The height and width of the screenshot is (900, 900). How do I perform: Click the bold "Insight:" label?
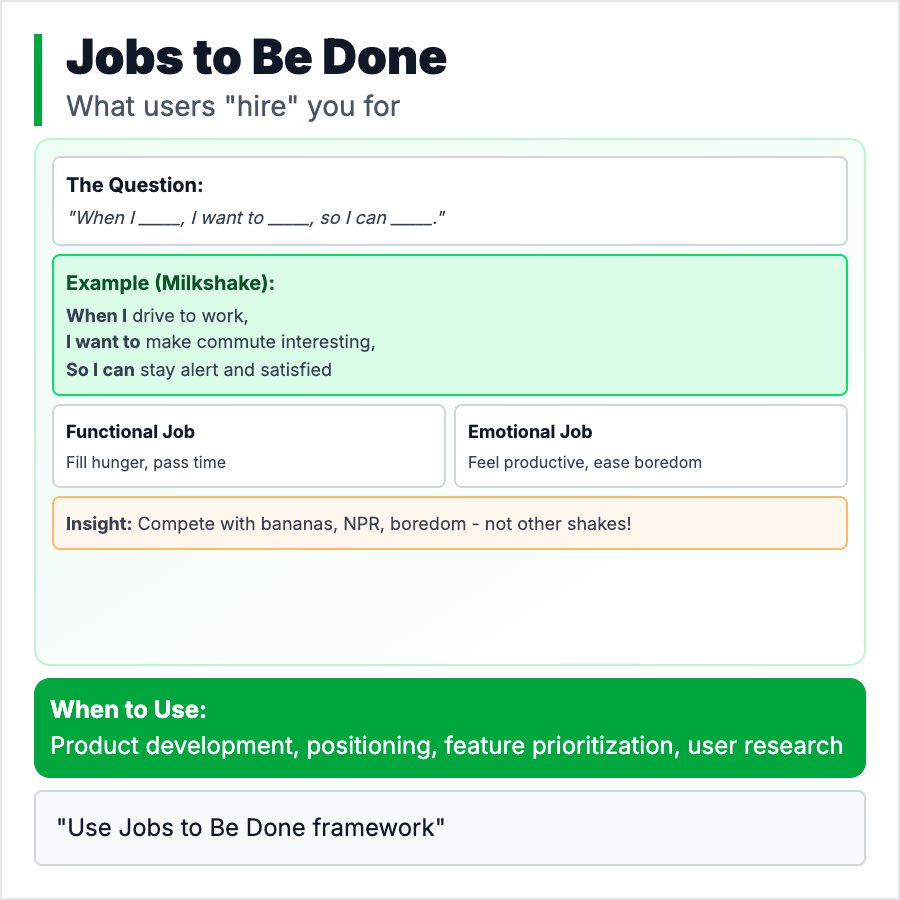pos(99,524)
